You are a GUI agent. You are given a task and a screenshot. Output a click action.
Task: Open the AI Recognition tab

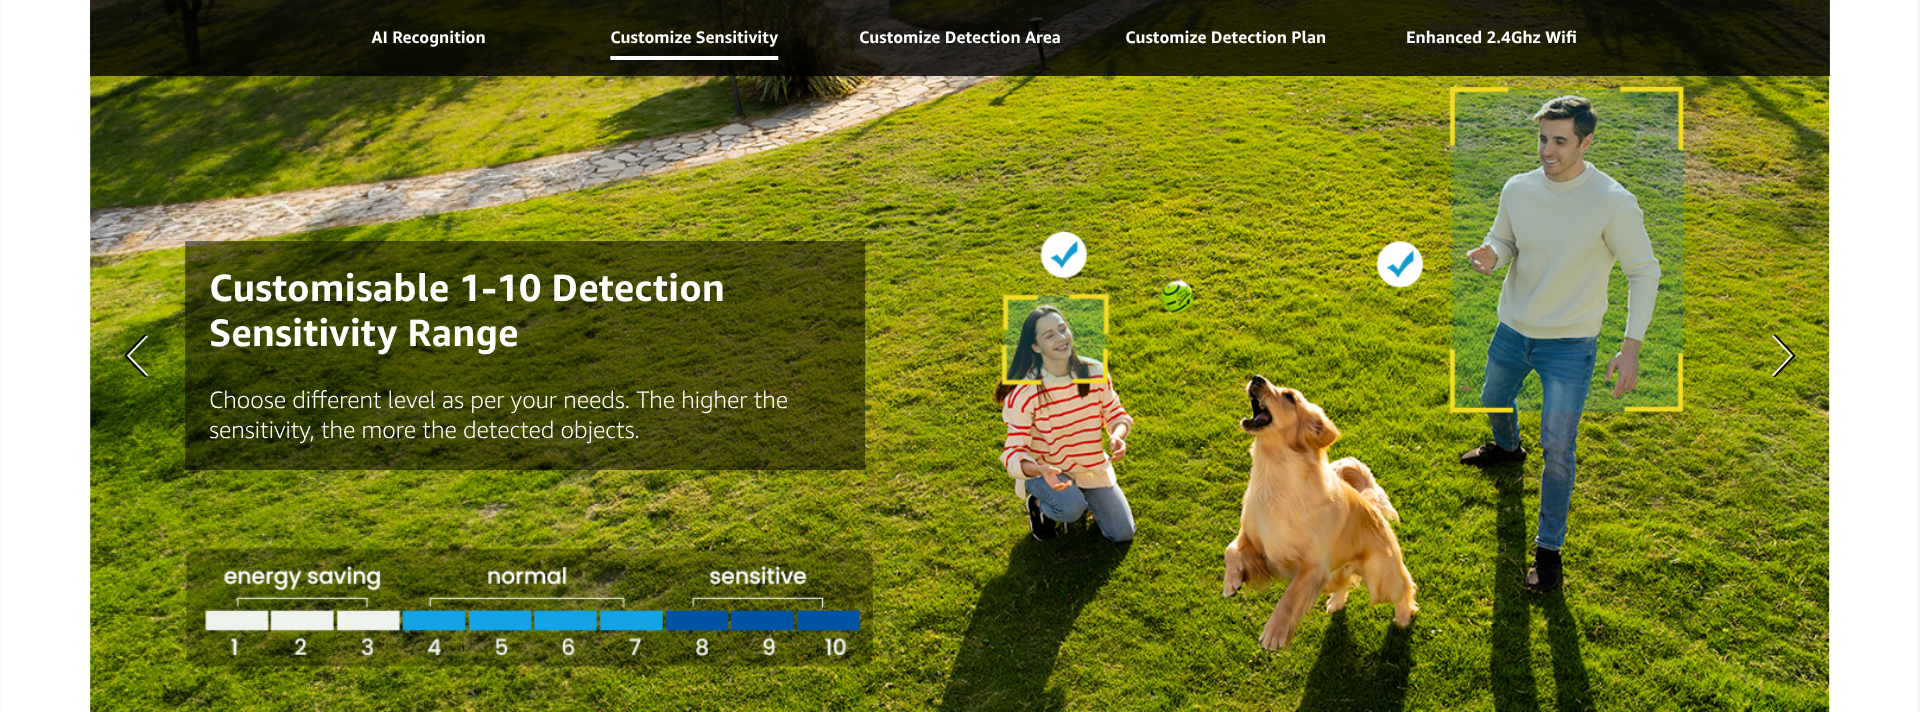point(428,37)
